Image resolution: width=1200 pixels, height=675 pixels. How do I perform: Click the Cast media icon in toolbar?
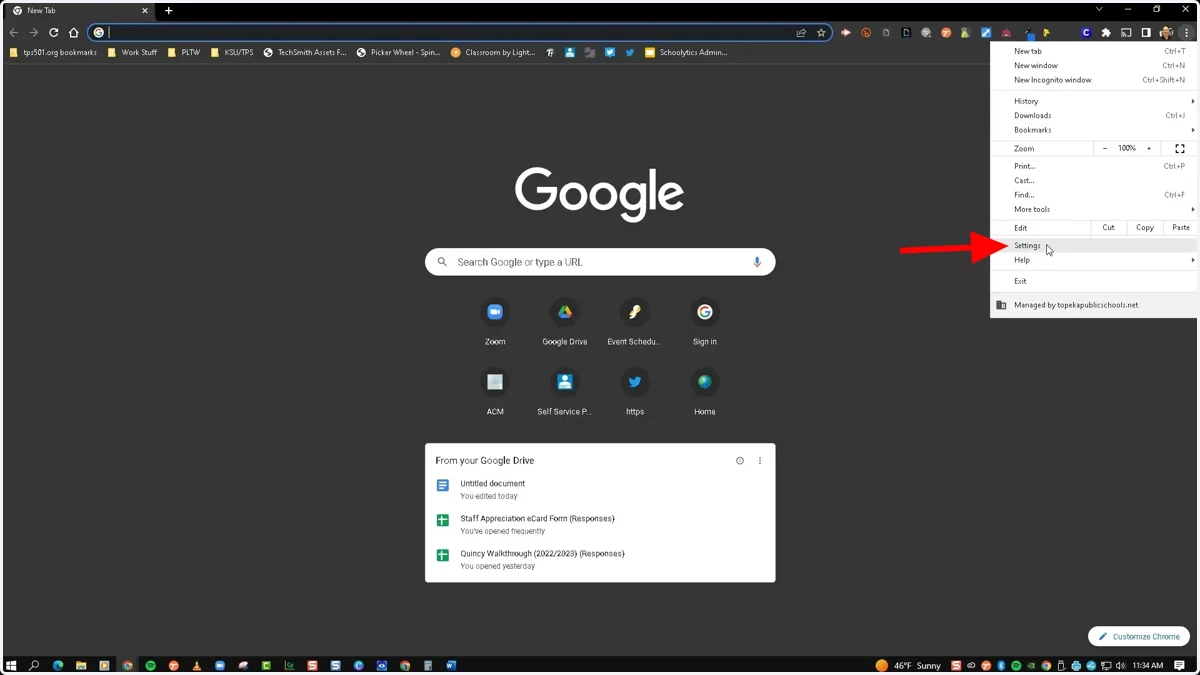point(1126,33)
